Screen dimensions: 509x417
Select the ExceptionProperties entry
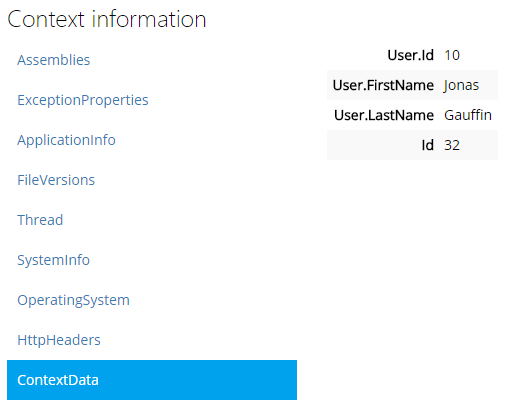tap(83, 100)
